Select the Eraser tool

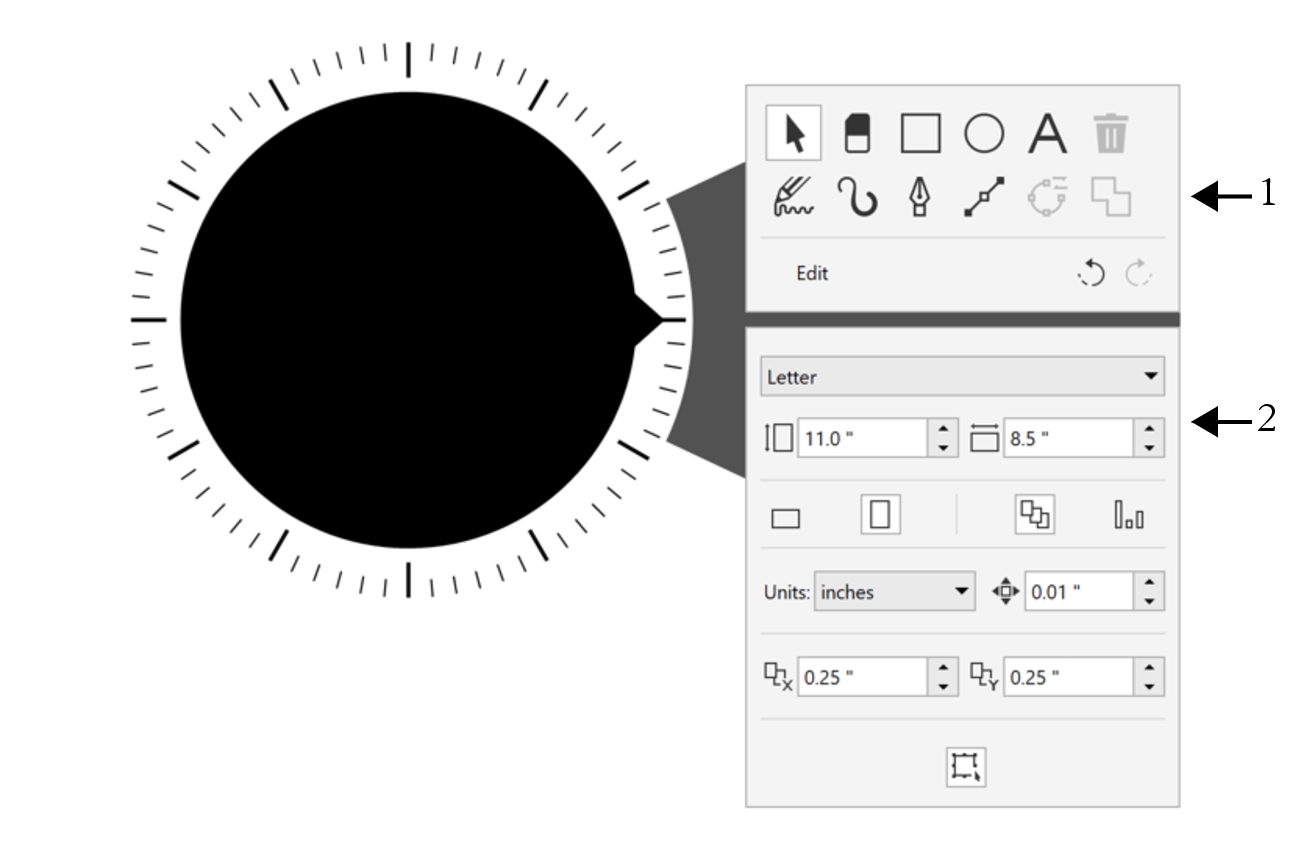click(x=858, y=133)
